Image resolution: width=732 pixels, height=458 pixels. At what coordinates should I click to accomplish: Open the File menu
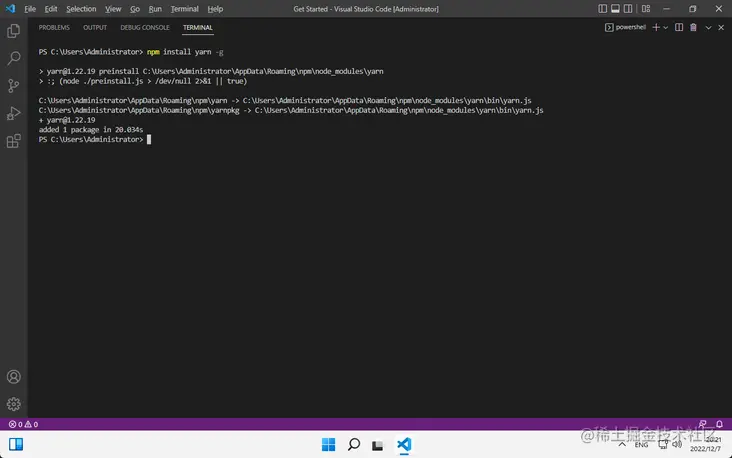click(30, 9)
